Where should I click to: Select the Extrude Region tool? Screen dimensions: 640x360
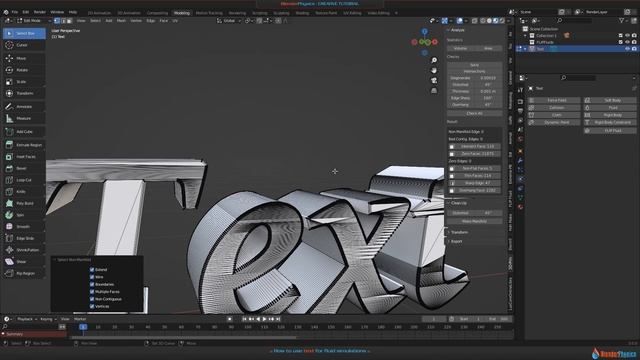tap(24, 145)
